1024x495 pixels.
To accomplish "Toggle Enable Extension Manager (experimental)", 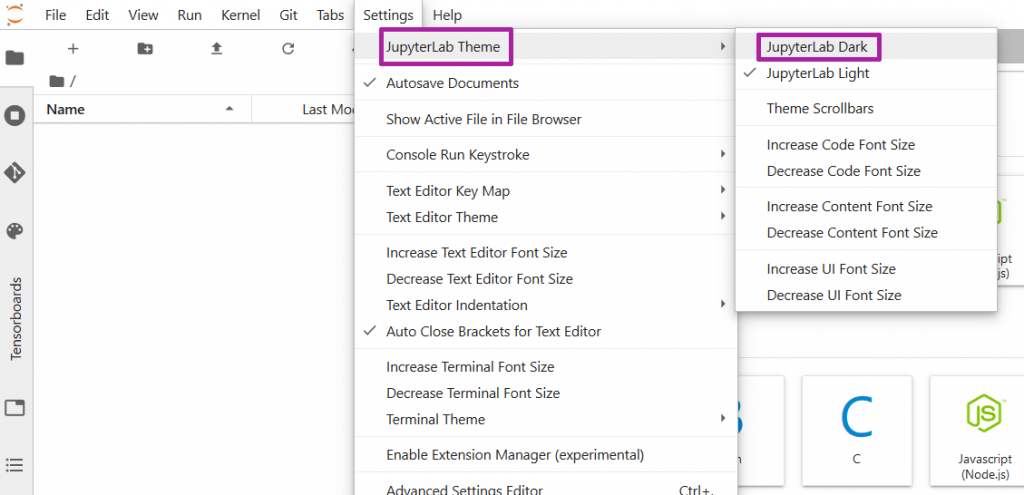I will [x=546, y=454].
